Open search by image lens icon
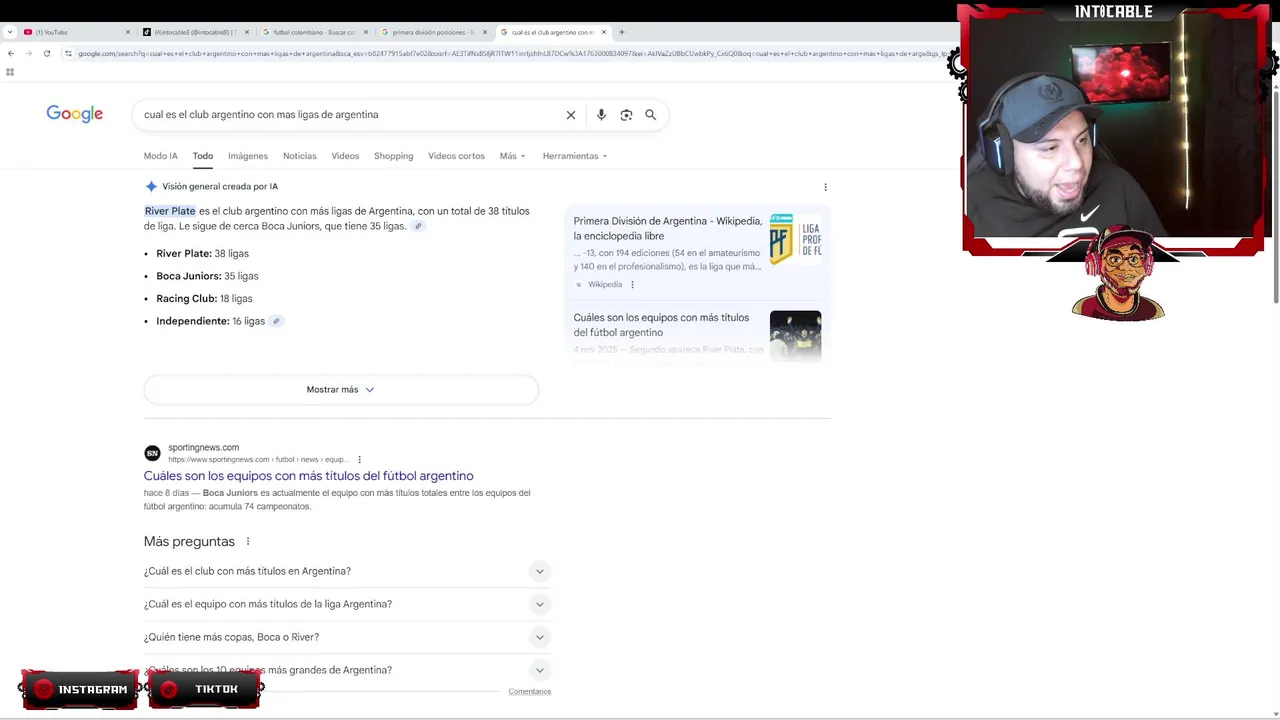Image resolution: width=1280 pixels, height=720 pixels. coord(626,115)
